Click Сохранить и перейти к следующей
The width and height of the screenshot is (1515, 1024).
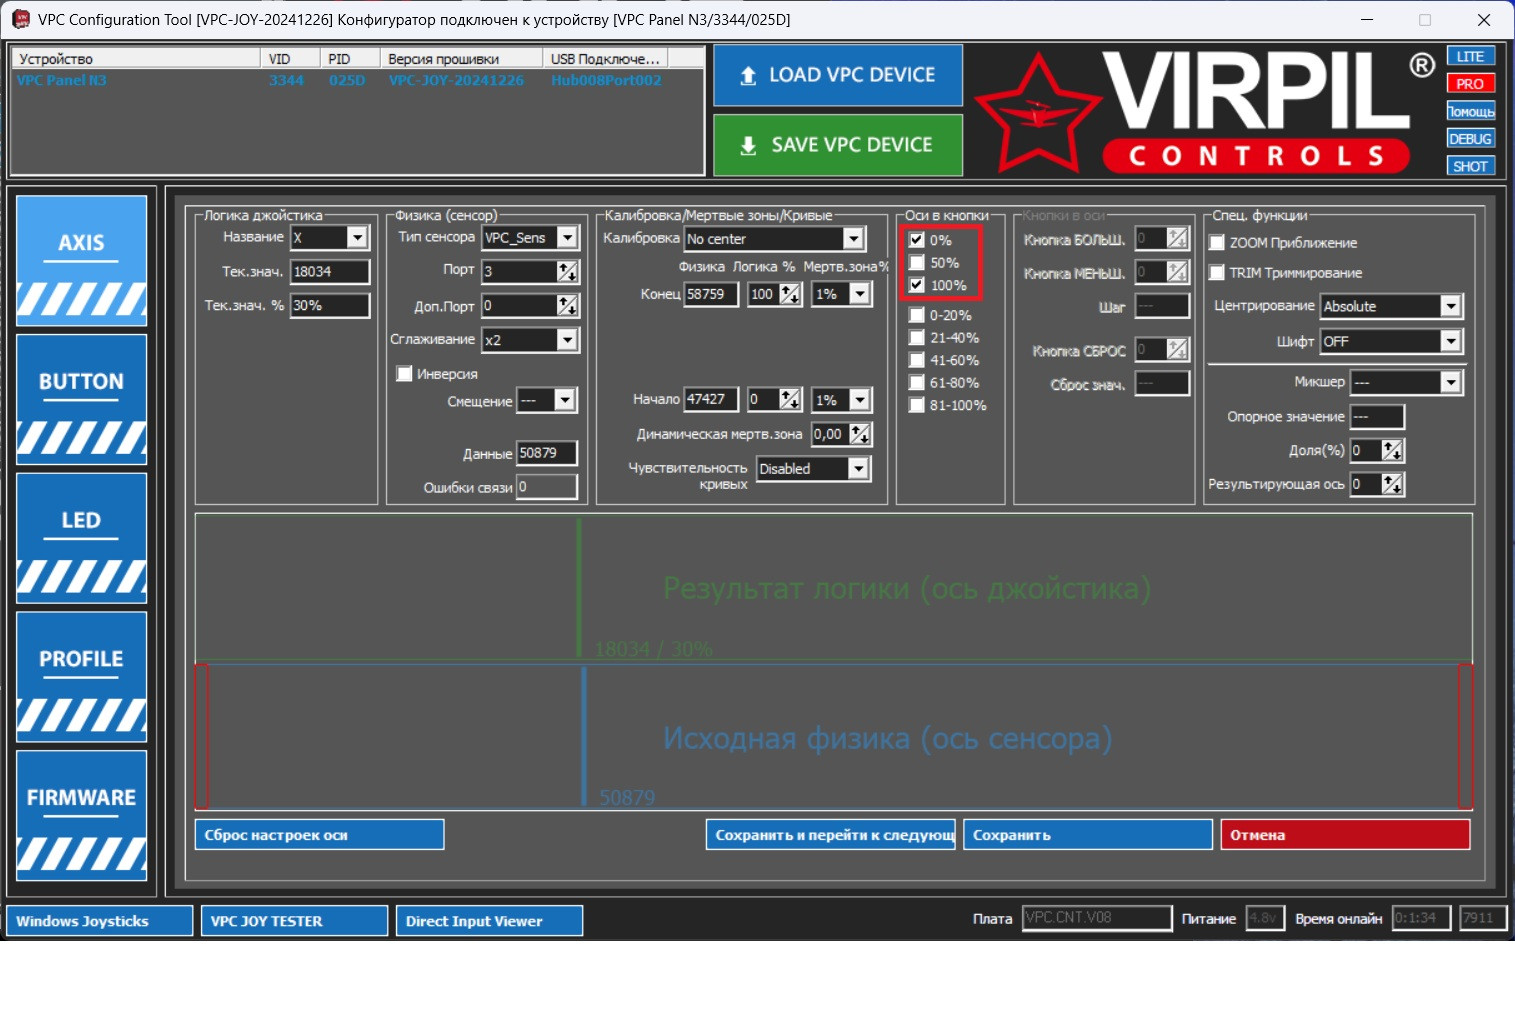click(830, 835)
